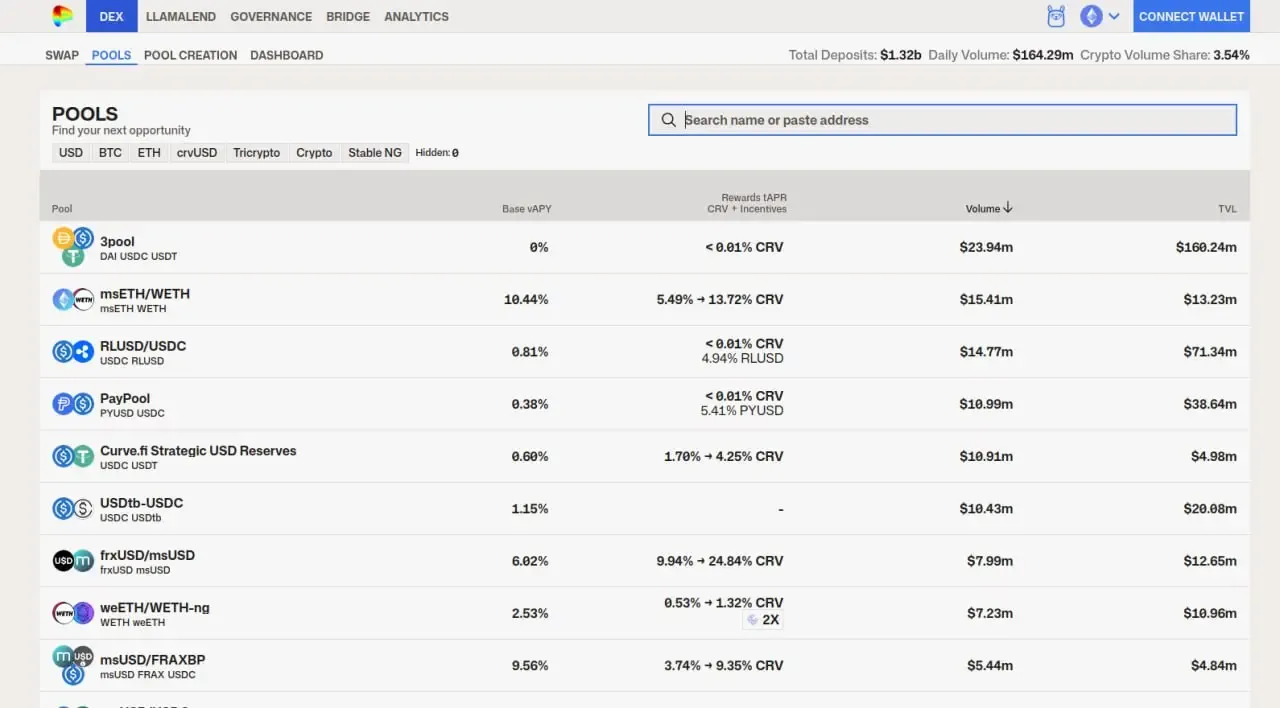Viewport: 1280px width, 708px height.
Task: Click the msETH/WETH token pair icon
Action: tap(73, 299)
